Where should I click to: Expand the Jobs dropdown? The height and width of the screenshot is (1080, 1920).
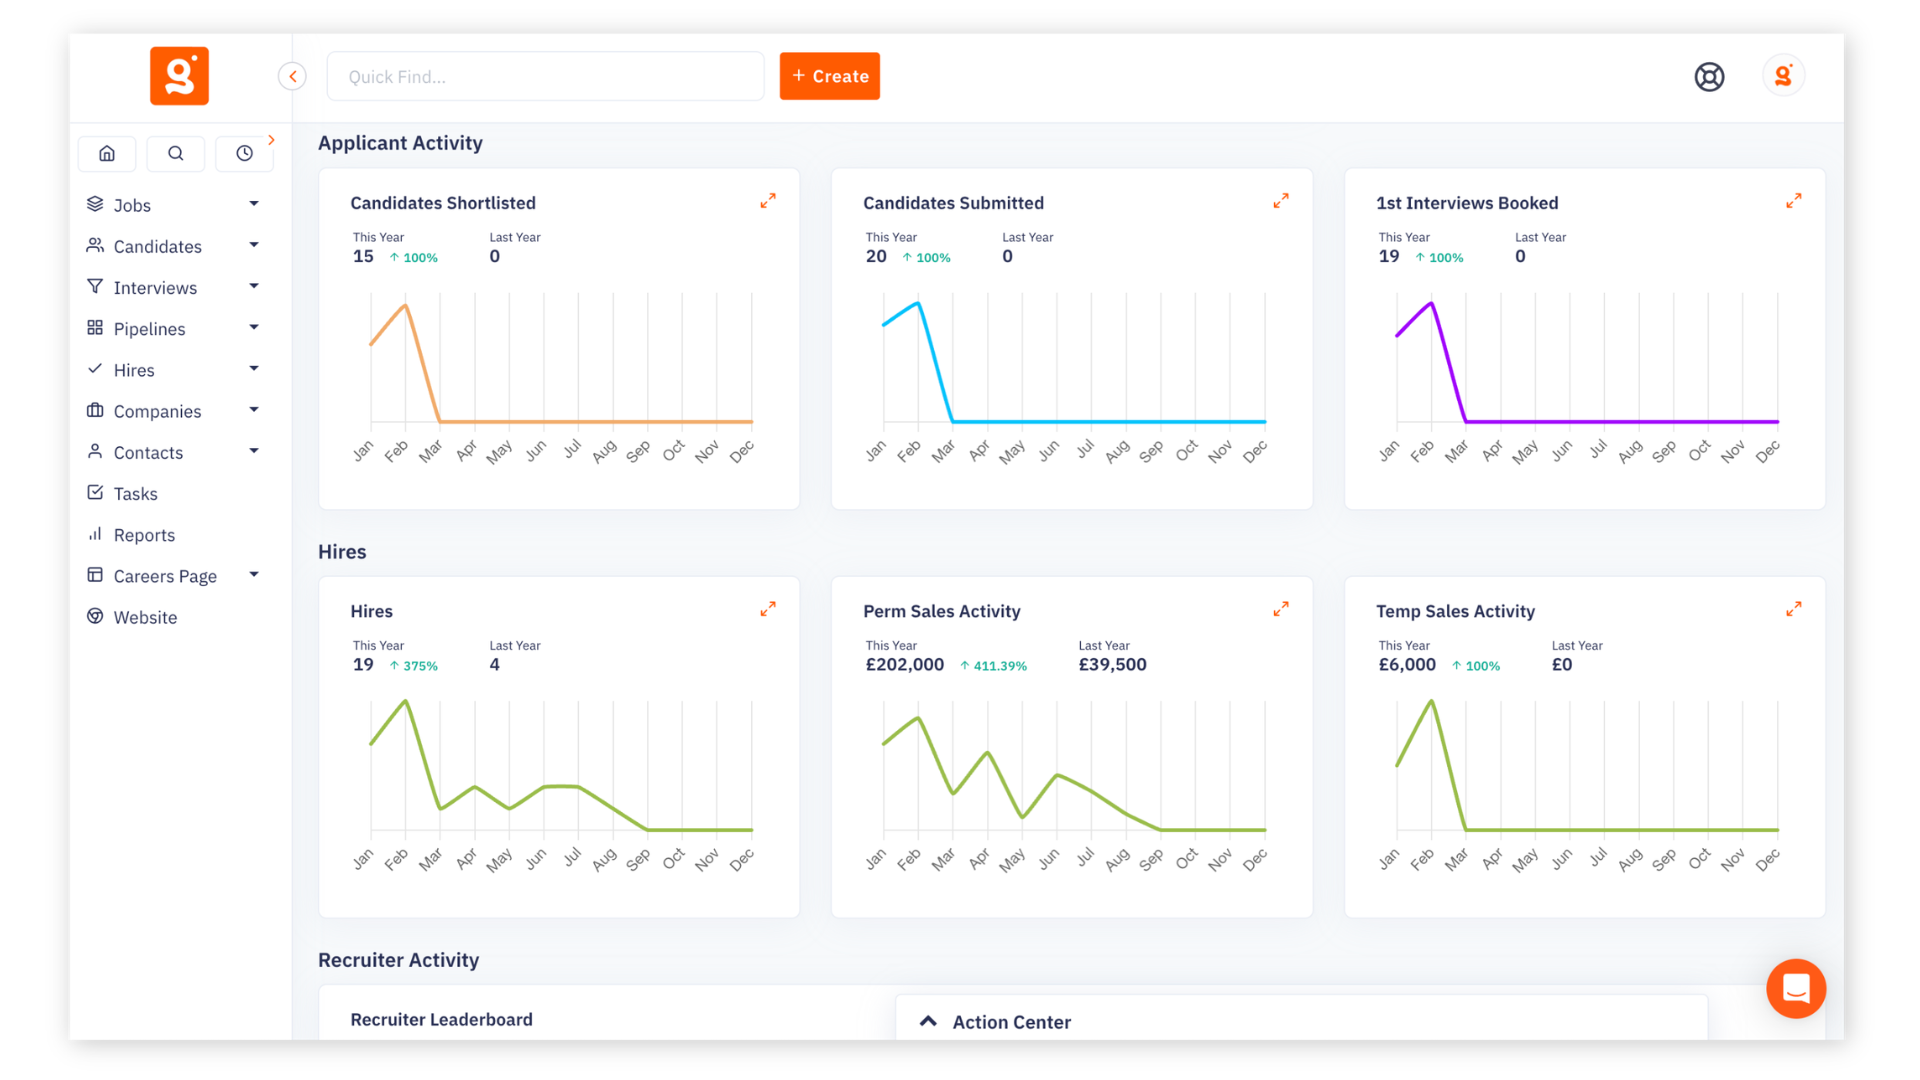point(254,204)
